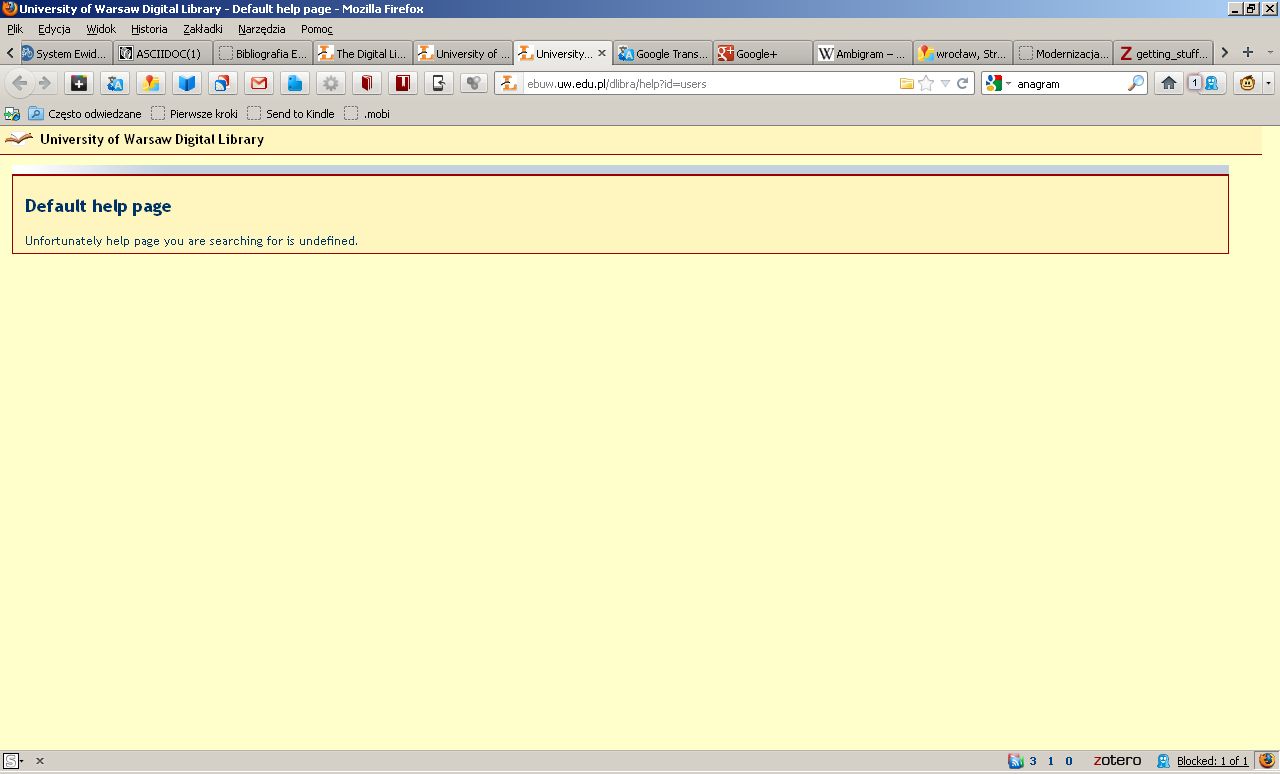The height and width of the screenshot is (774, 1280).
Task: Open the Gmail toolbar icon
Action: pyautogui.click(x=259, y=83)
